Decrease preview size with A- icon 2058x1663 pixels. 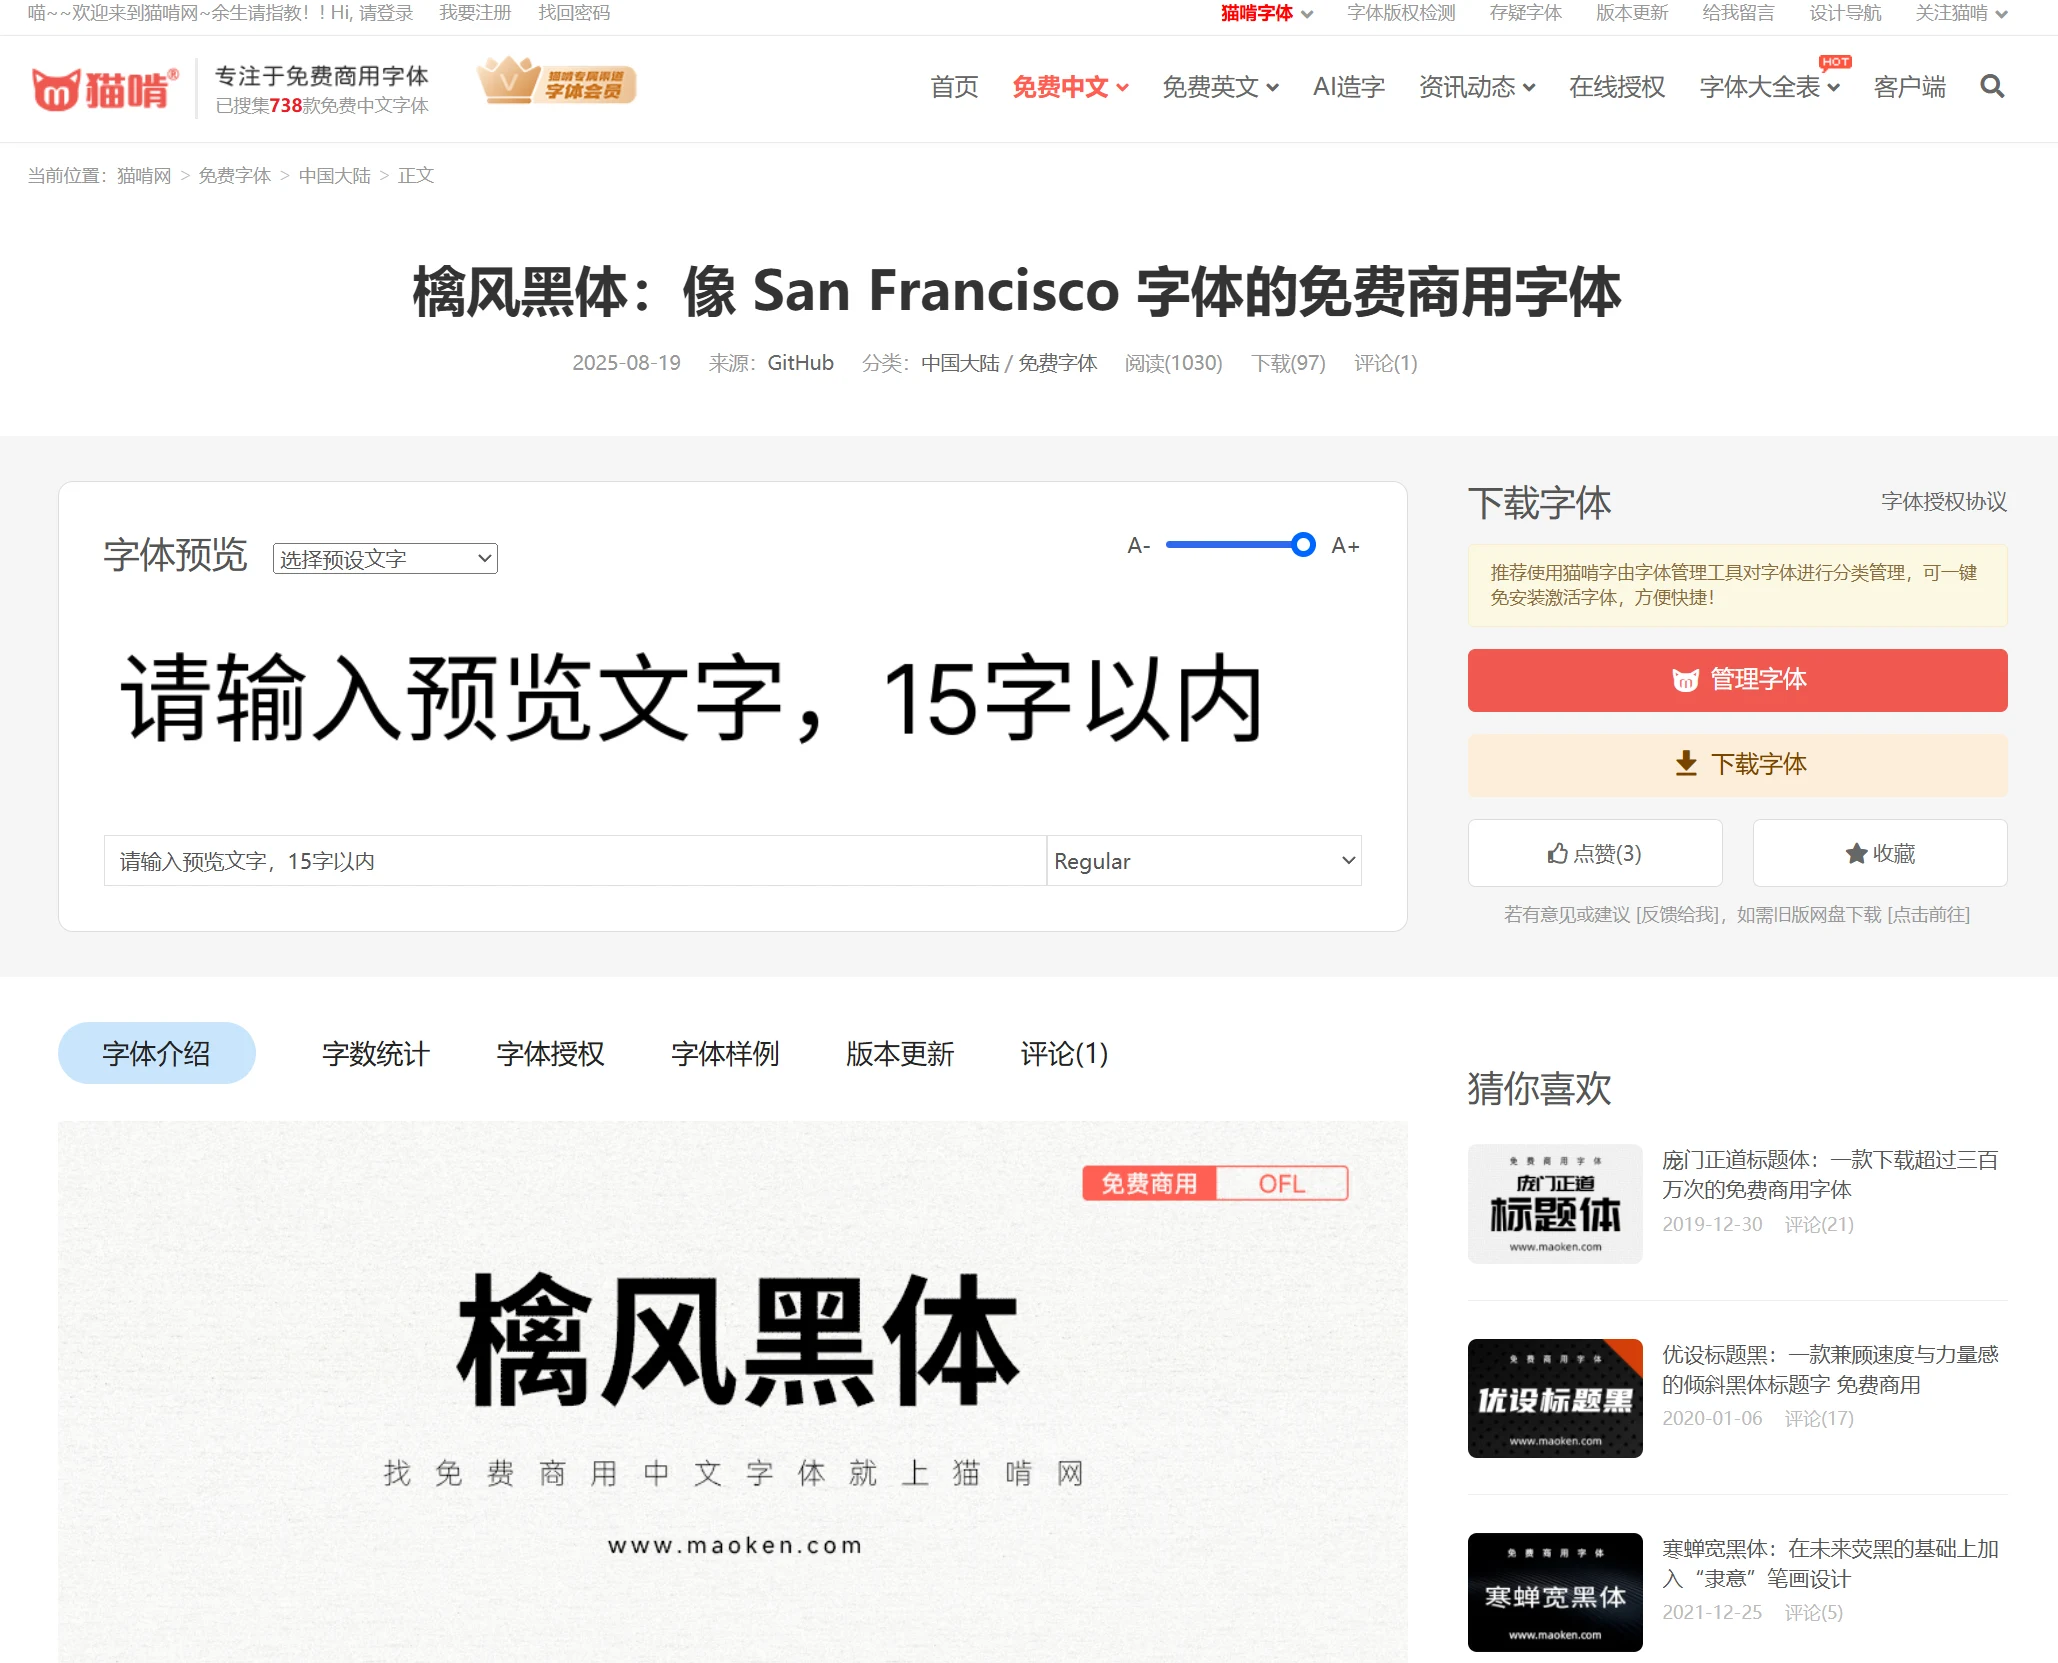(x=1138, y=546)
